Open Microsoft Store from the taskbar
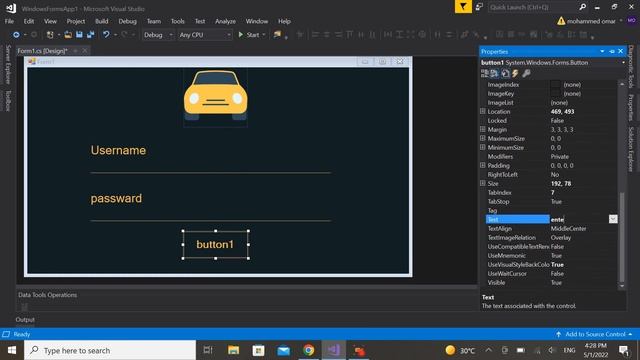The height and width of the screenshot is (360, 640). [258, 350]
